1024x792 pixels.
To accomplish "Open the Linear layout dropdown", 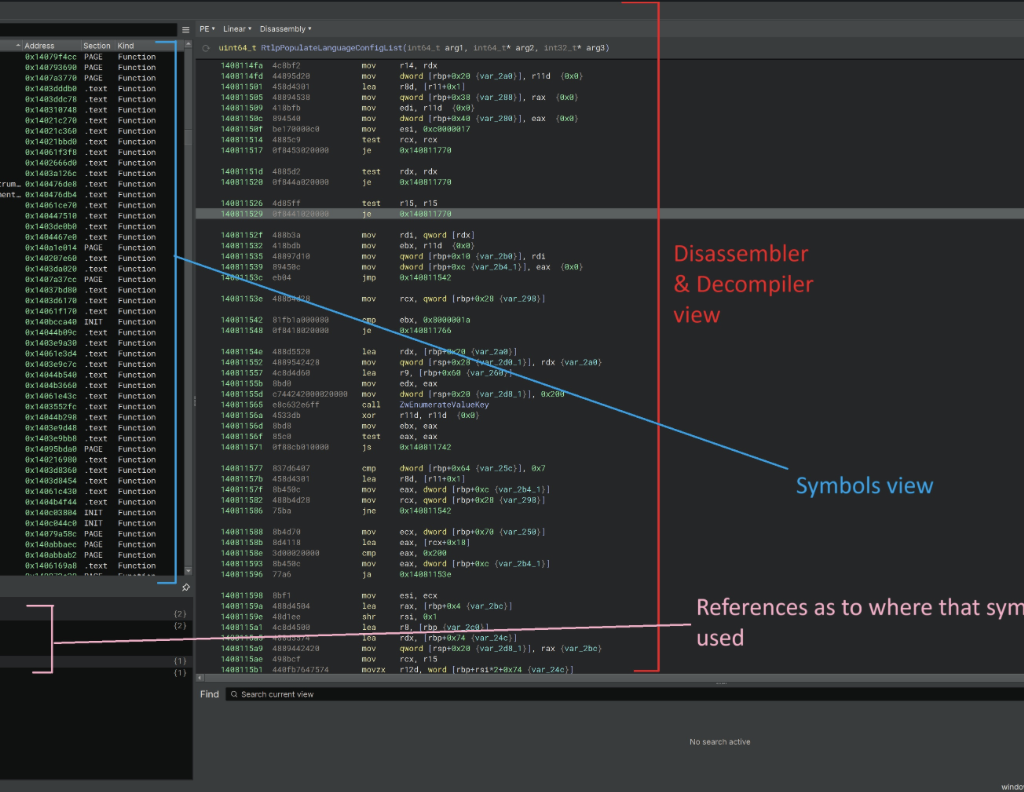I will (237, 29).
